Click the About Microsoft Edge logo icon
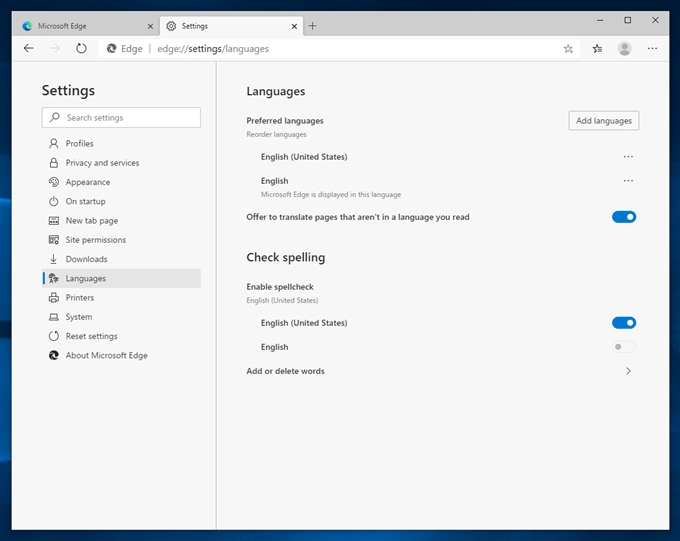The image size is (680, 541). click(x=54, y=355)
